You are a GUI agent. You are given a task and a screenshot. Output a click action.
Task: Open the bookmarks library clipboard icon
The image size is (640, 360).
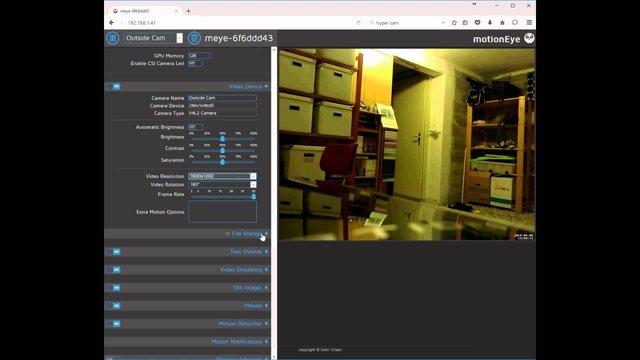pyautogui.click(x=465, y=23)
